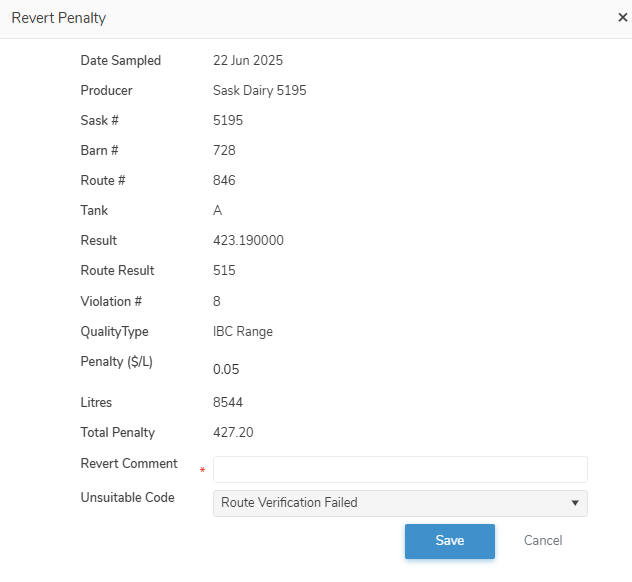
Task: Click the Revert Comment field label
Action: coord(129,464)
